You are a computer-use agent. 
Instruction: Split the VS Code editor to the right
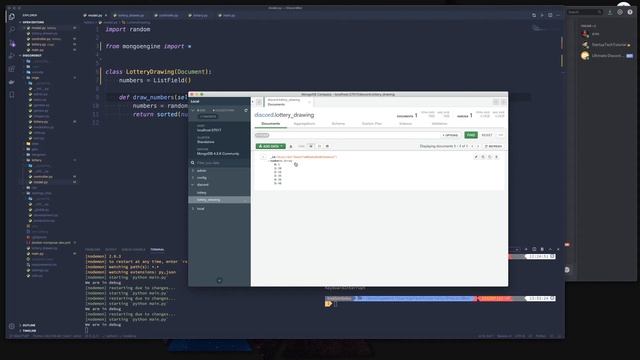click(550, 15)
